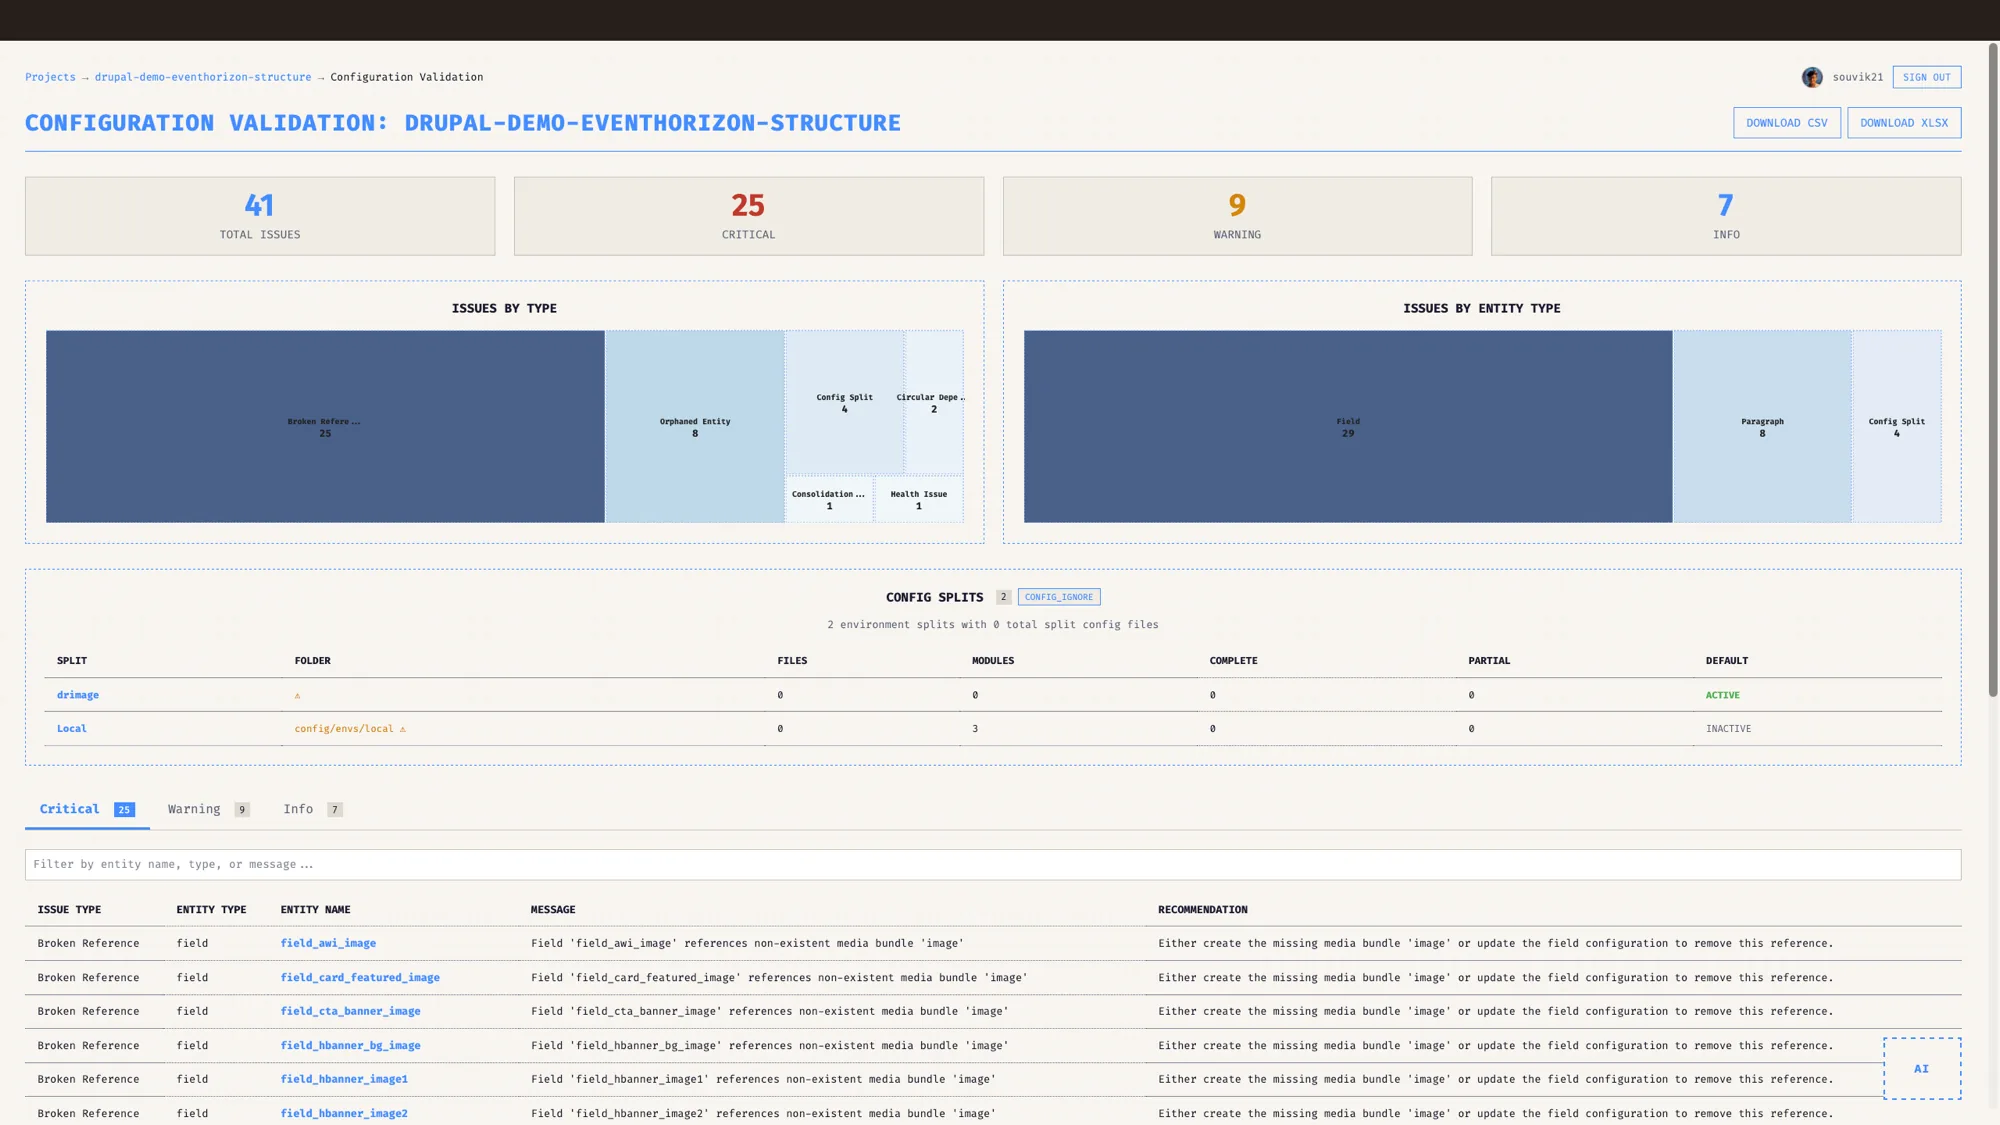The height and width of the screenshot is (1125, 2000).
Task: Open the Local split link
Action: (72, 729)
